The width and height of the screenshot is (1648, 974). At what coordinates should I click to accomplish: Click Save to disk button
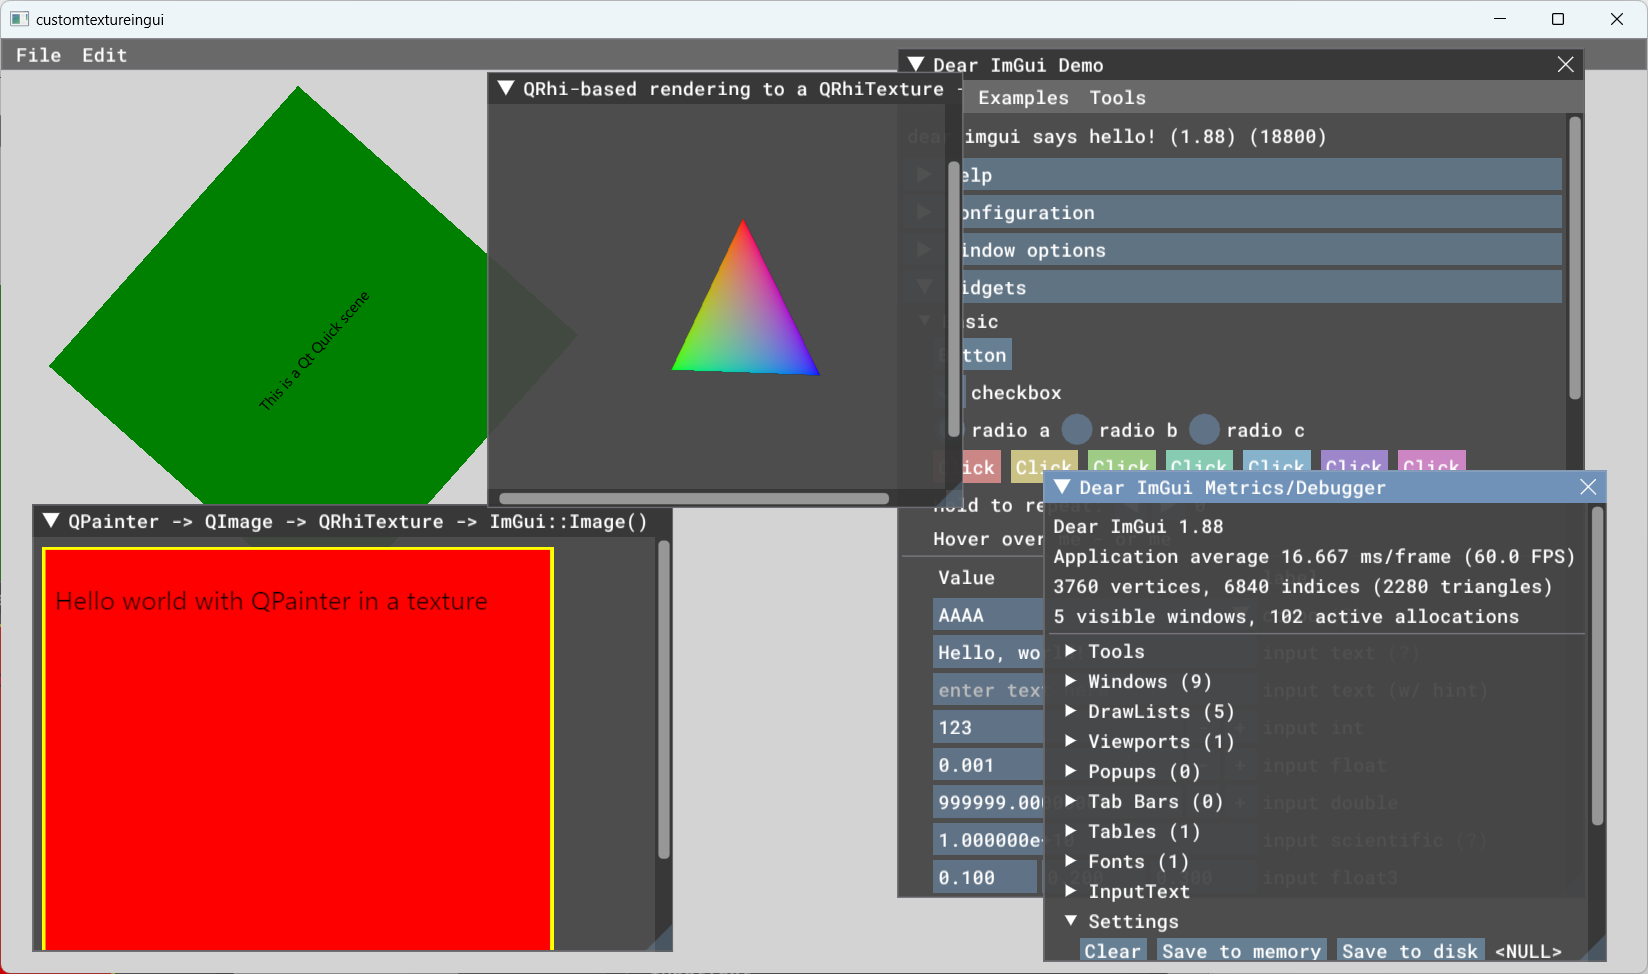[x=1410, y=950]
